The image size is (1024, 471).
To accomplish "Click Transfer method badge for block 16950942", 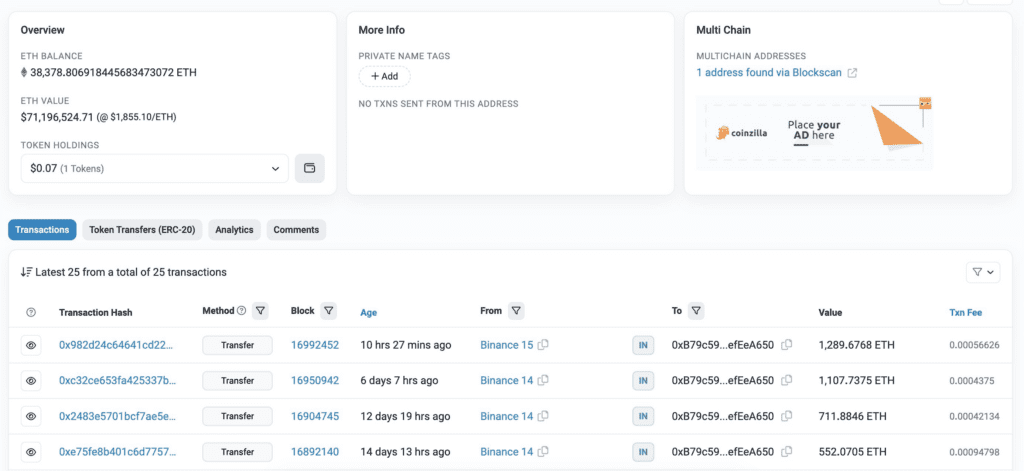I will [x=237, y=380].
